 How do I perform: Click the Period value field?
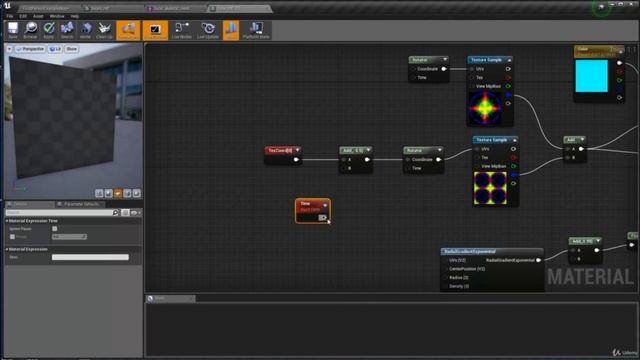coord(69,237)
